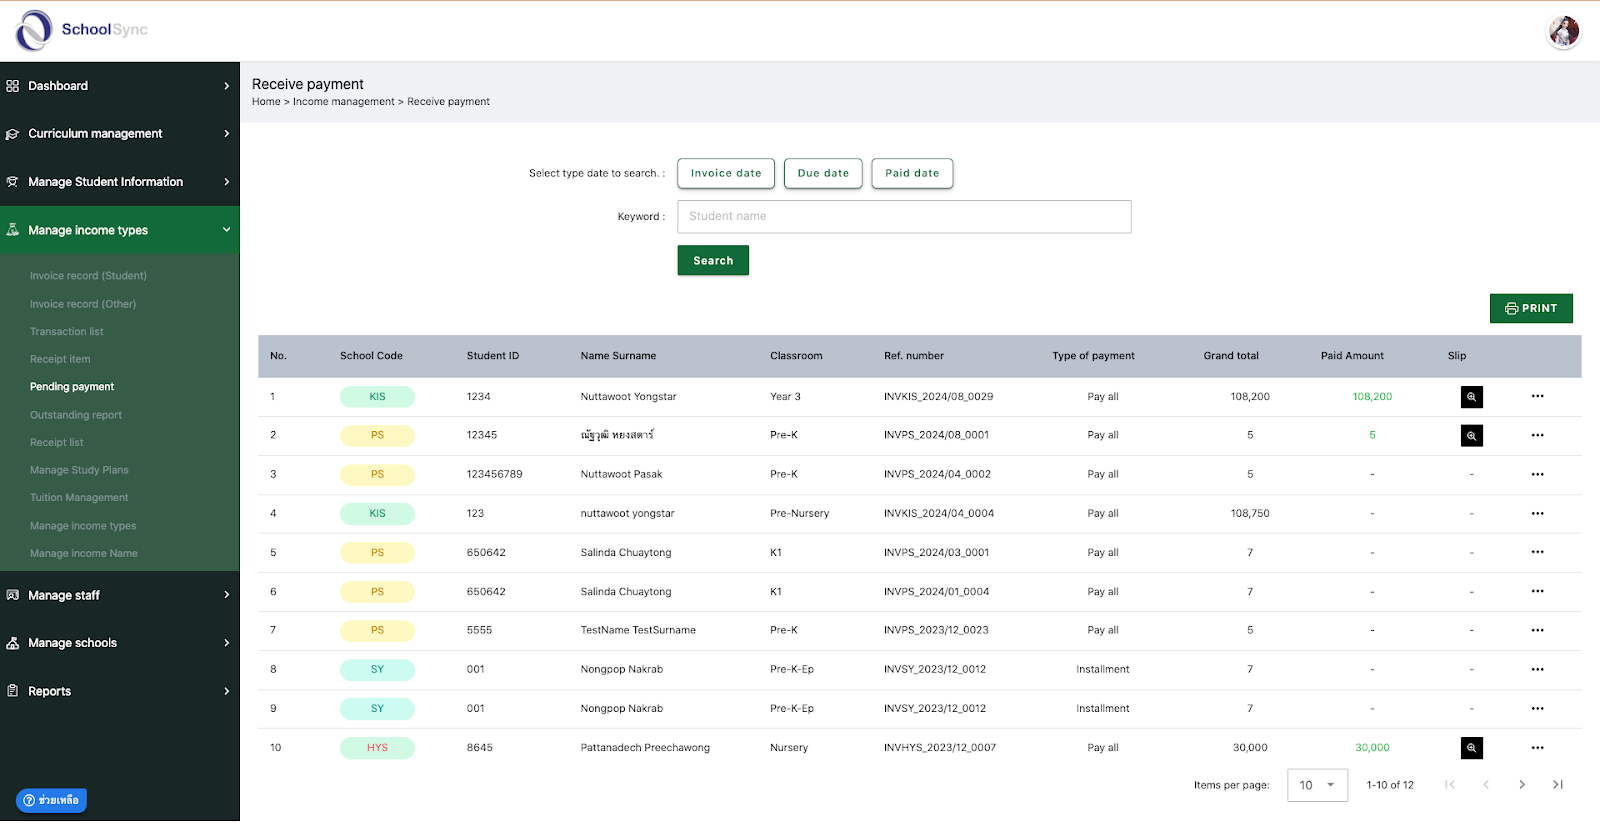Open the user profile avatar
This screenshot has height=827, width=1600.
click(1564, 31)
